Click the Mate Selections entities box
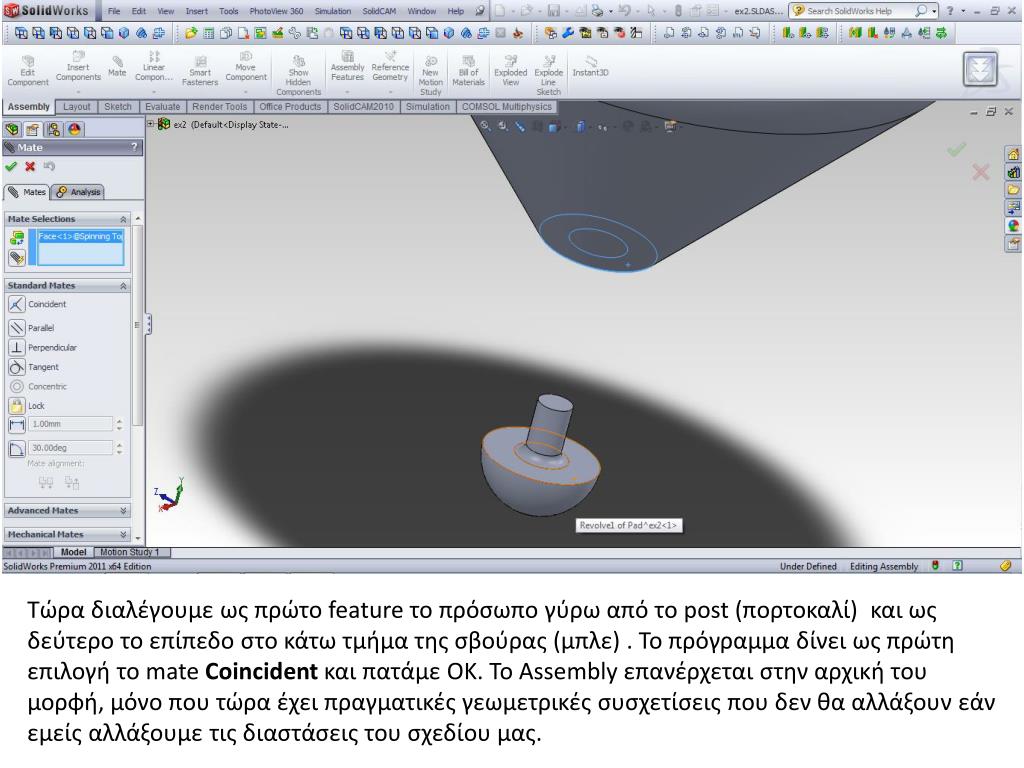Viewport: 1024px width, 768px height. click(80, 248)
